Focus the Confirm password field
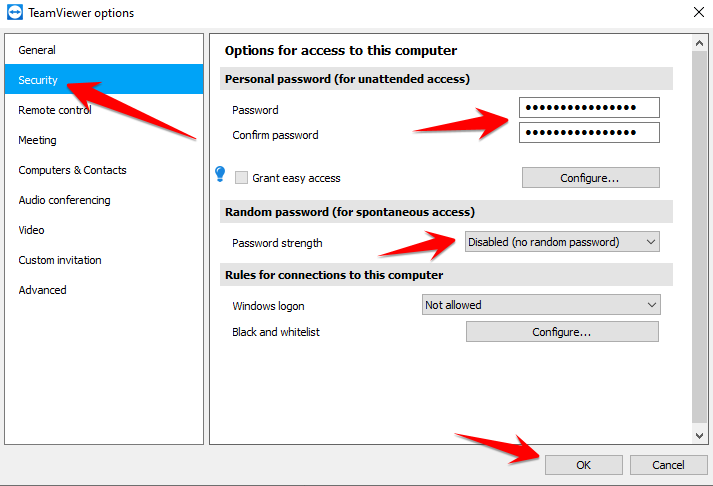 589,133
